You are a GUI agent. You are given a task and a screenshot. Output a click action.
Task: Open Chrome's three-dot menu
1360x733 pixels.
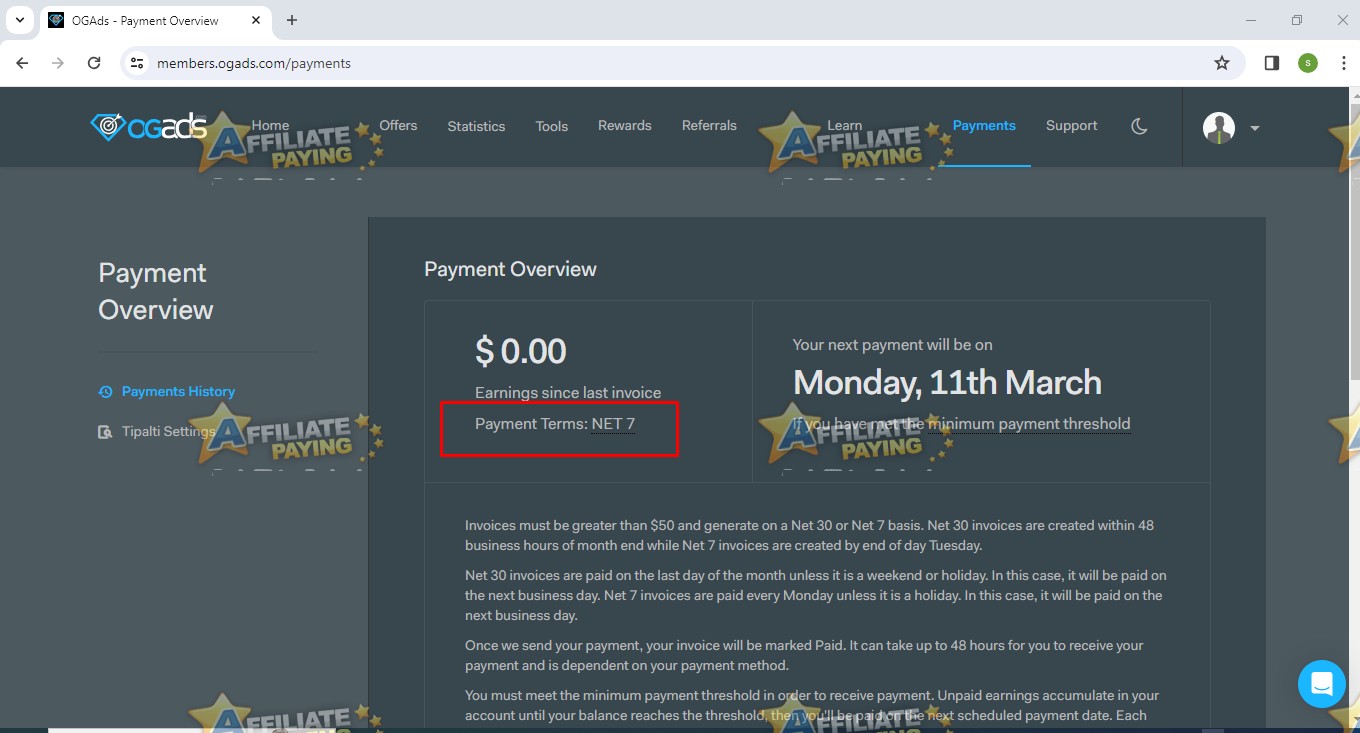point(1344,62)
